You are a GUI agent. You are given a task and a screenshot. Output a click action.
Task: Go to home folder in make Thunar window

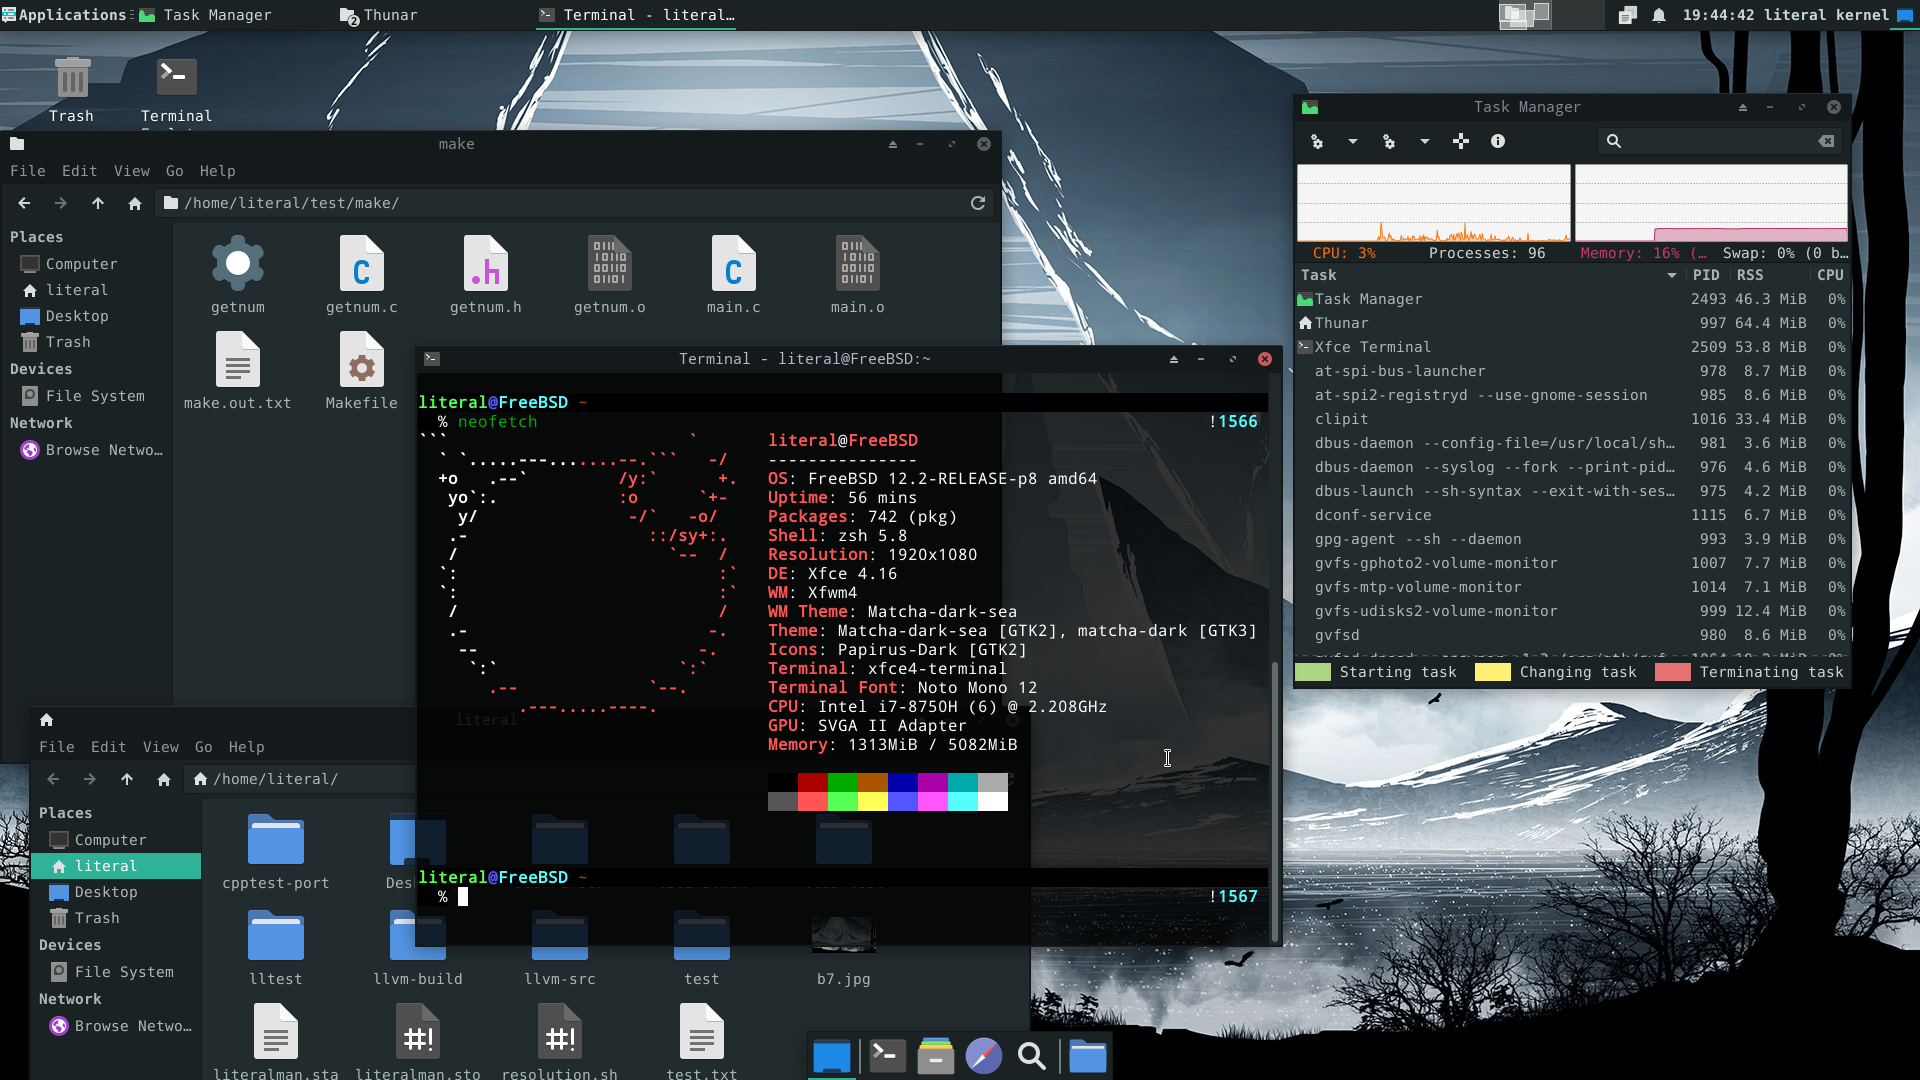pyautogui.click(x=135, y=203)
